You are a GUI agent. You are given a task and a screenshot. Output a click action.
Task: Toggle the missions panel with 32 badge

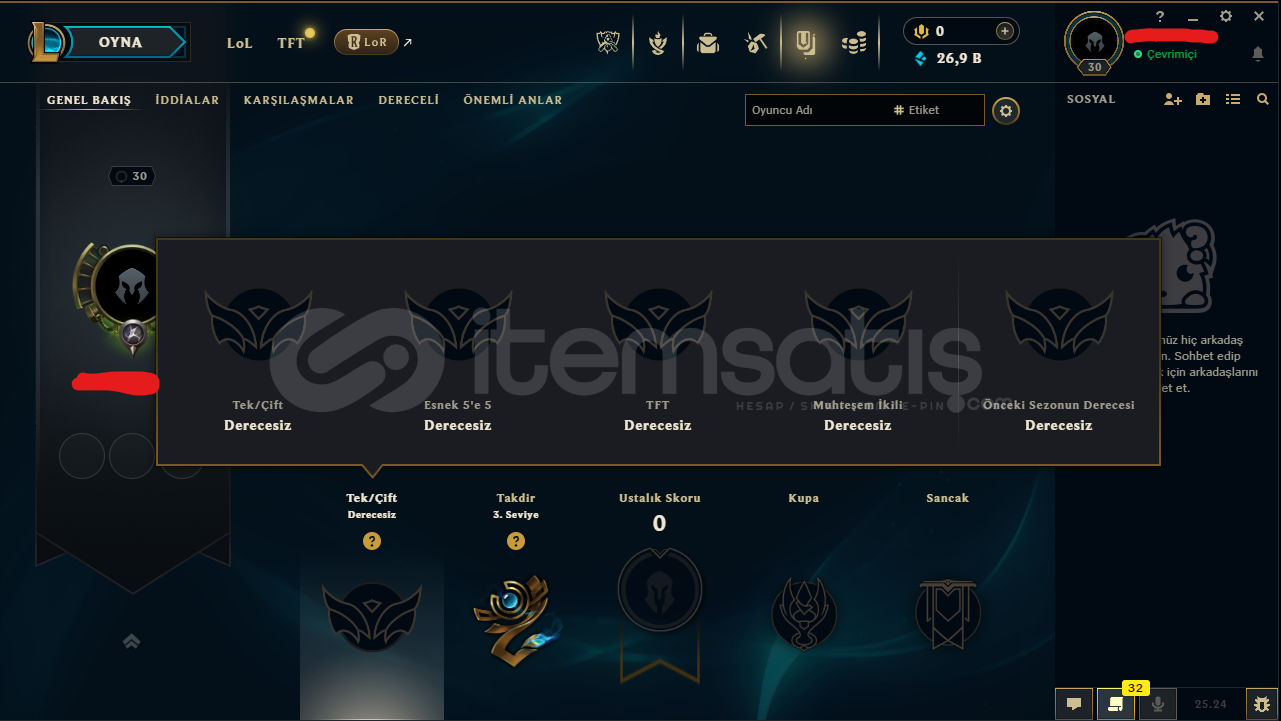pos(1116,703)
